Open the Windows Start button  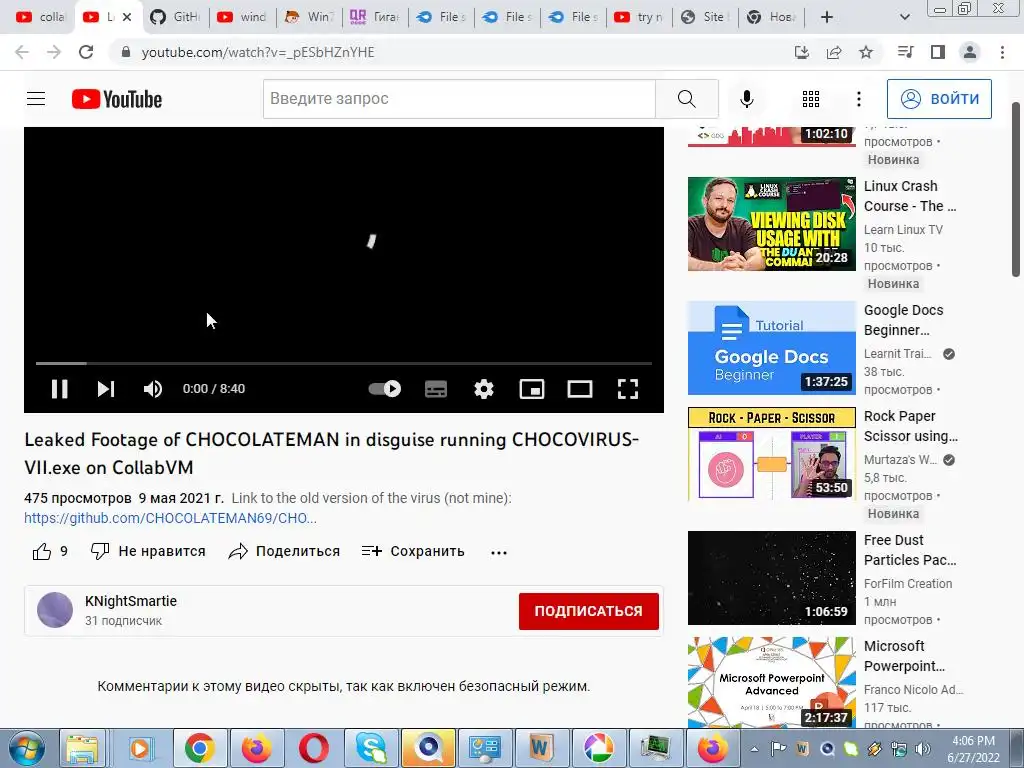(x=27, y=748)
